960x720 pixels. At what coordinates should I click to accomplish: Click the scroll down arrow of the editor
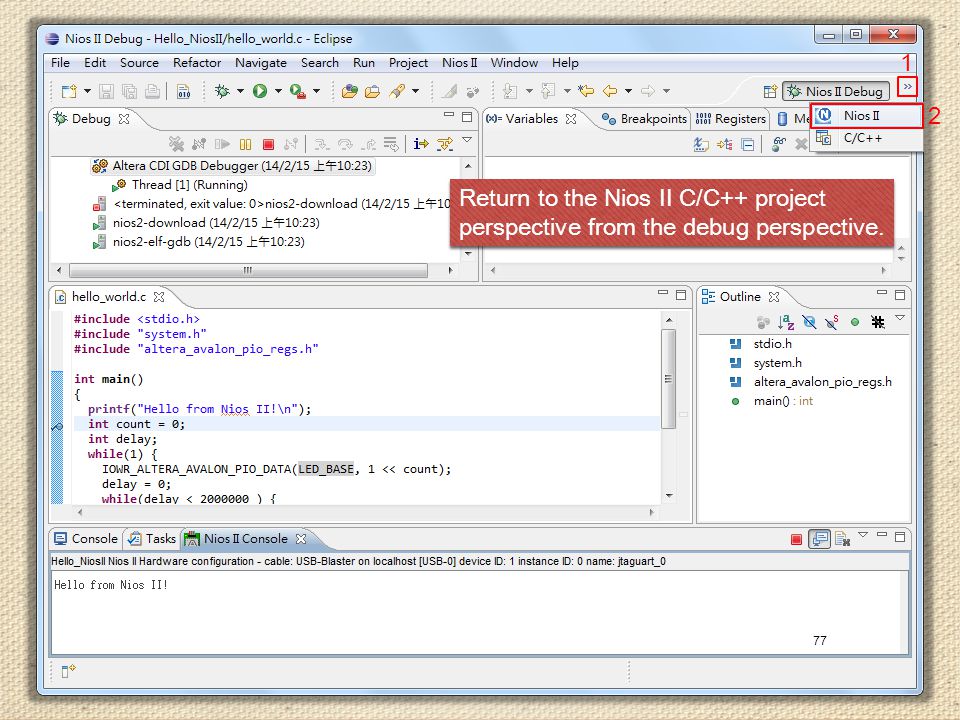pos(669,495)
